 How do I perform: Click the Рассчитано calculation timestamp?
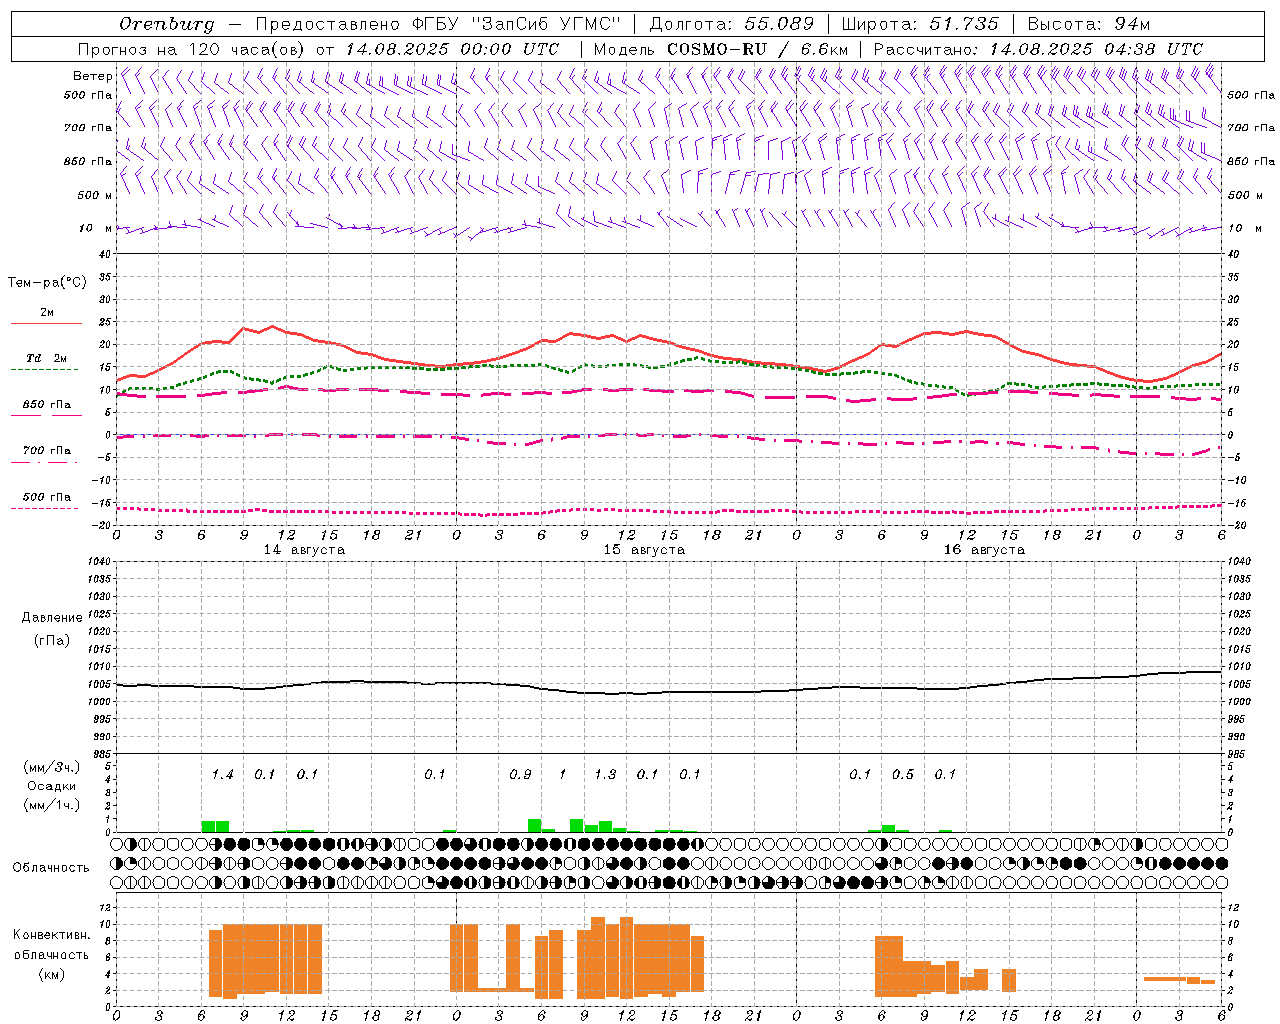(1038, 49)
